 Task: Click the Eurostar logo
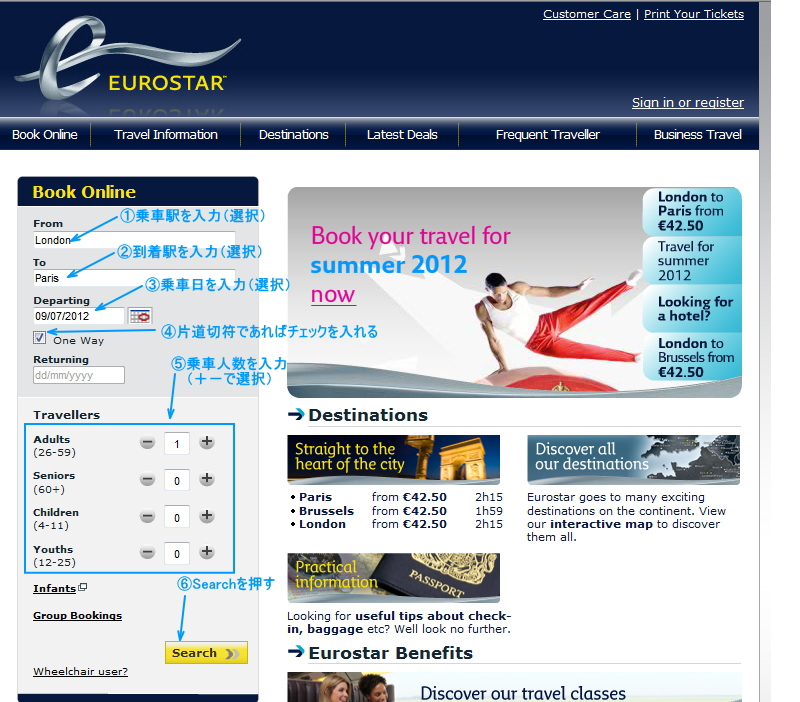[x=128, y=59]
